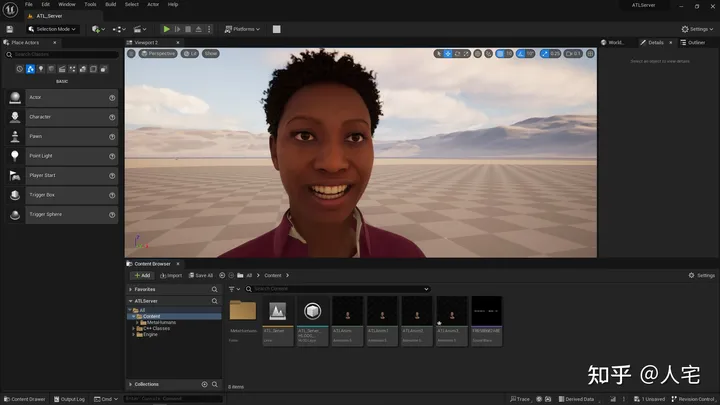Toggle rotation angle snapping
The width and height of the screenshot is (720, 405).
(521, 54)
